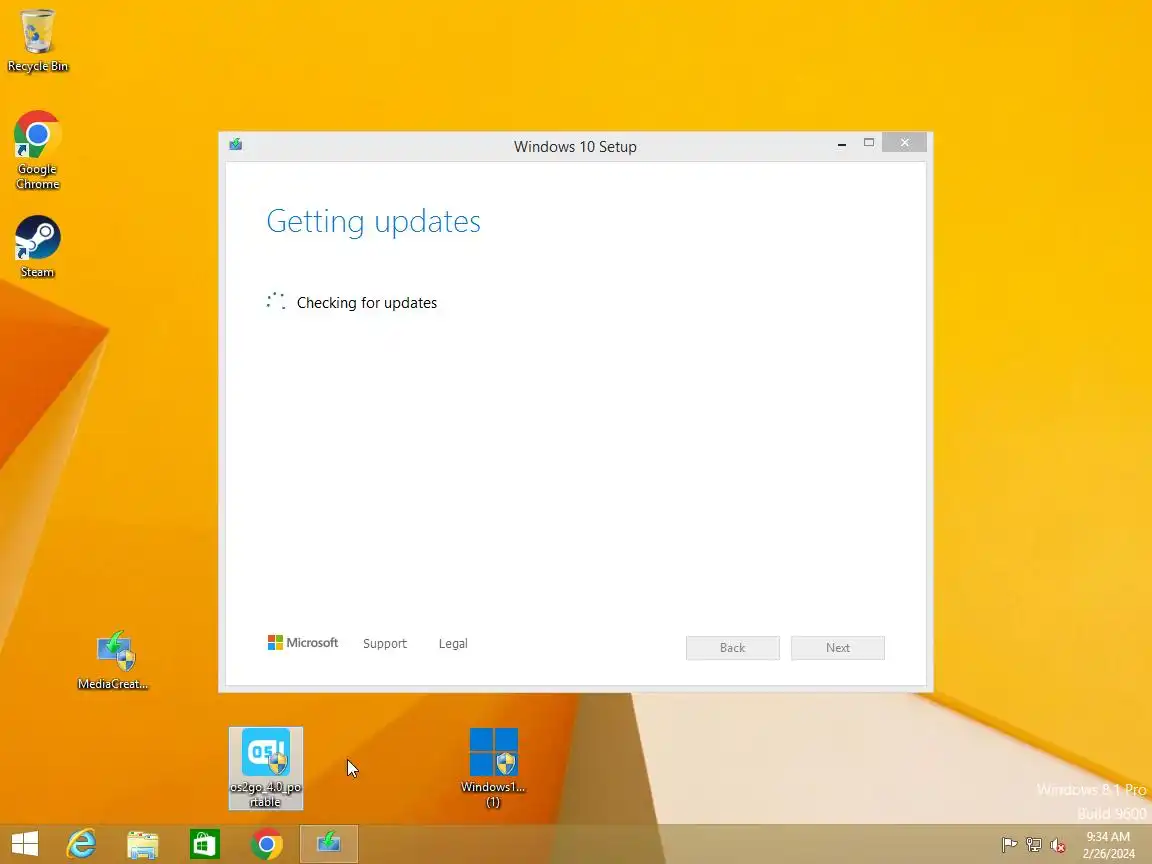Viewport: 1152px width, 864px height.
Task: Select the Steam desktop shortcut
Action: (x=37, y=246)
